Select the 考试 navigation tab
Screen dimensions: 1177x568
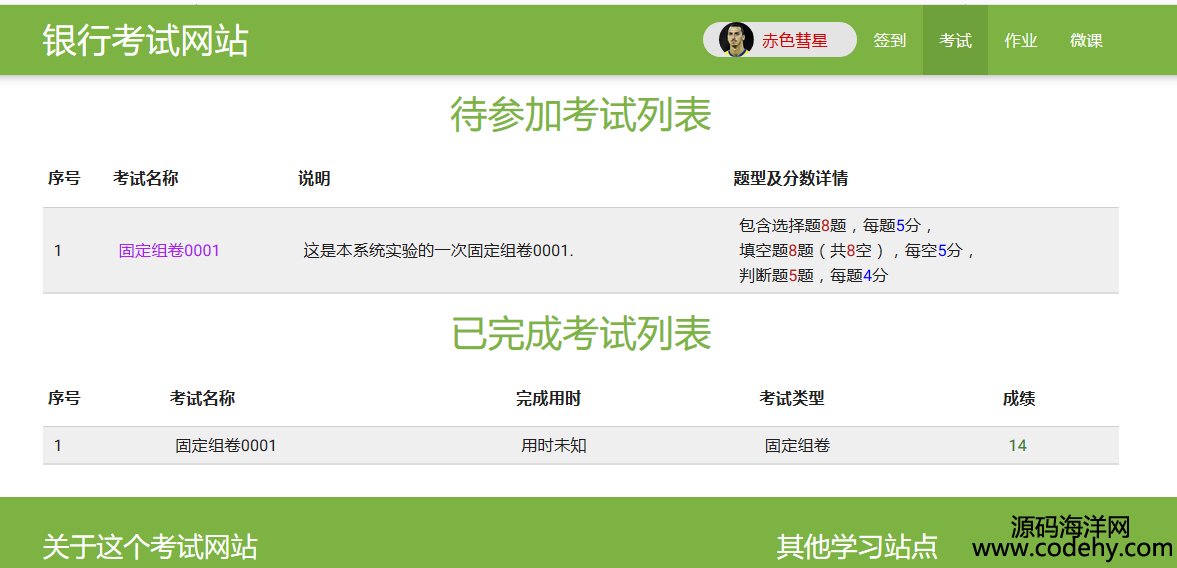click(955, 41)
